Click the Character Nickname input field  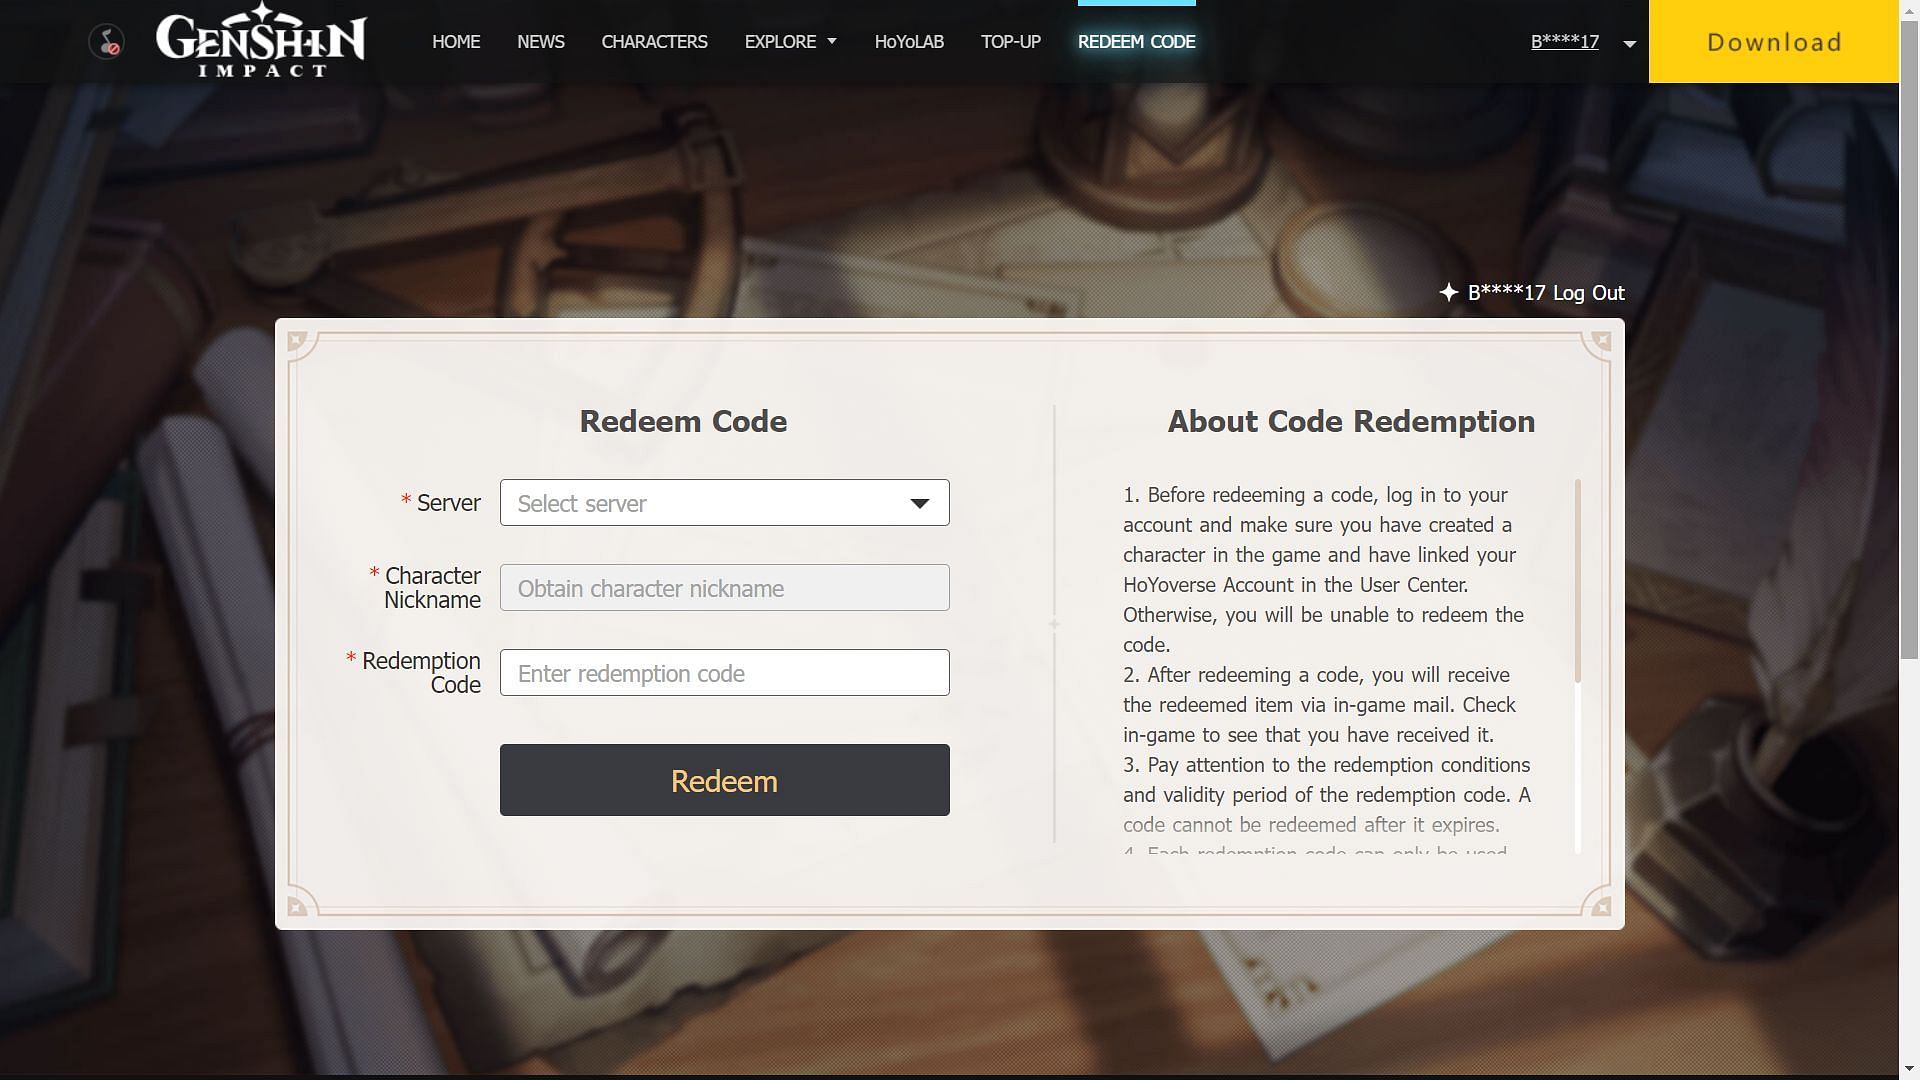pyautogui.click(x=724, y=587)
